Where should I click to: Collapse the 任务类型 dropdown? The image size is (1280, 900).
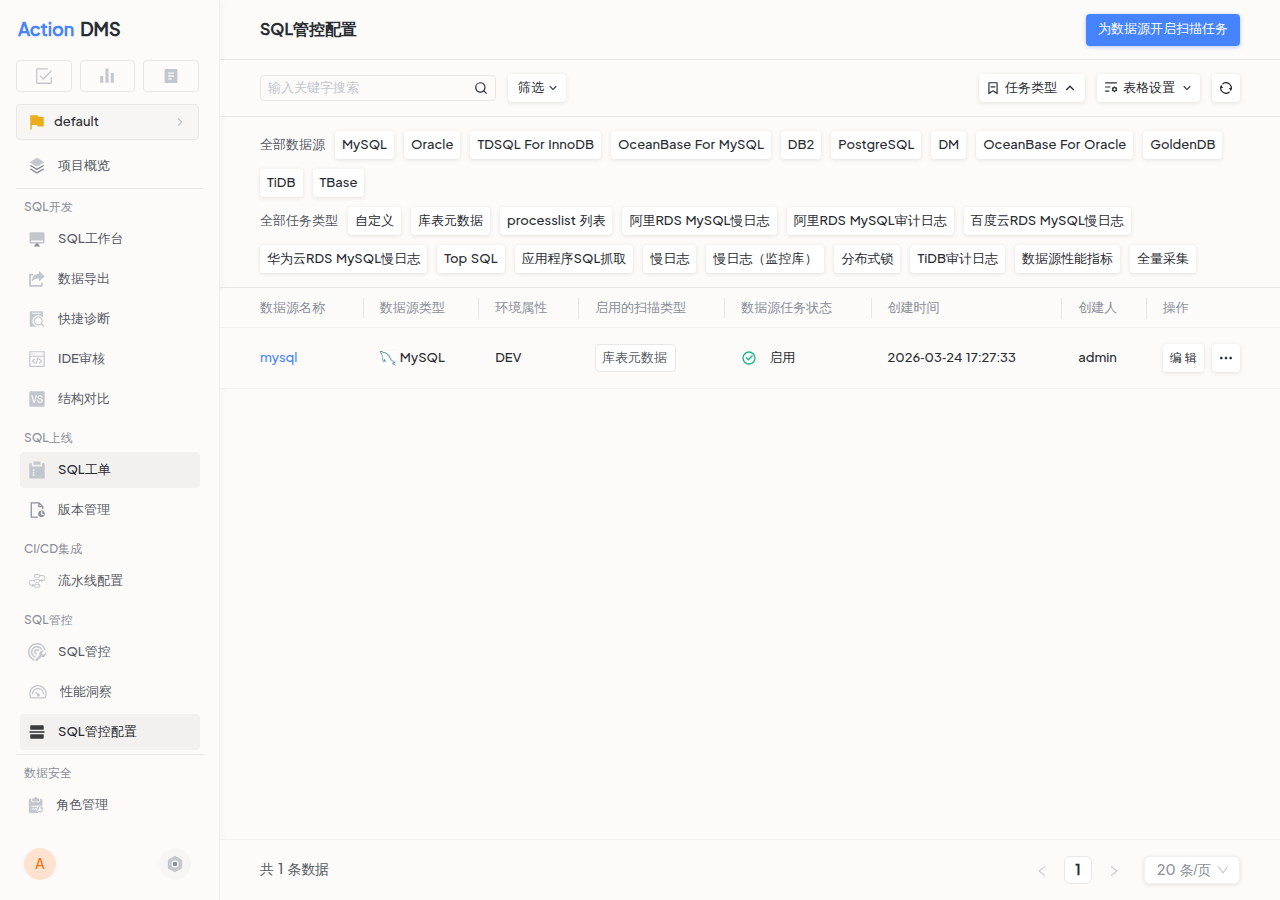pyautogui.click(x=1031, y=88)
